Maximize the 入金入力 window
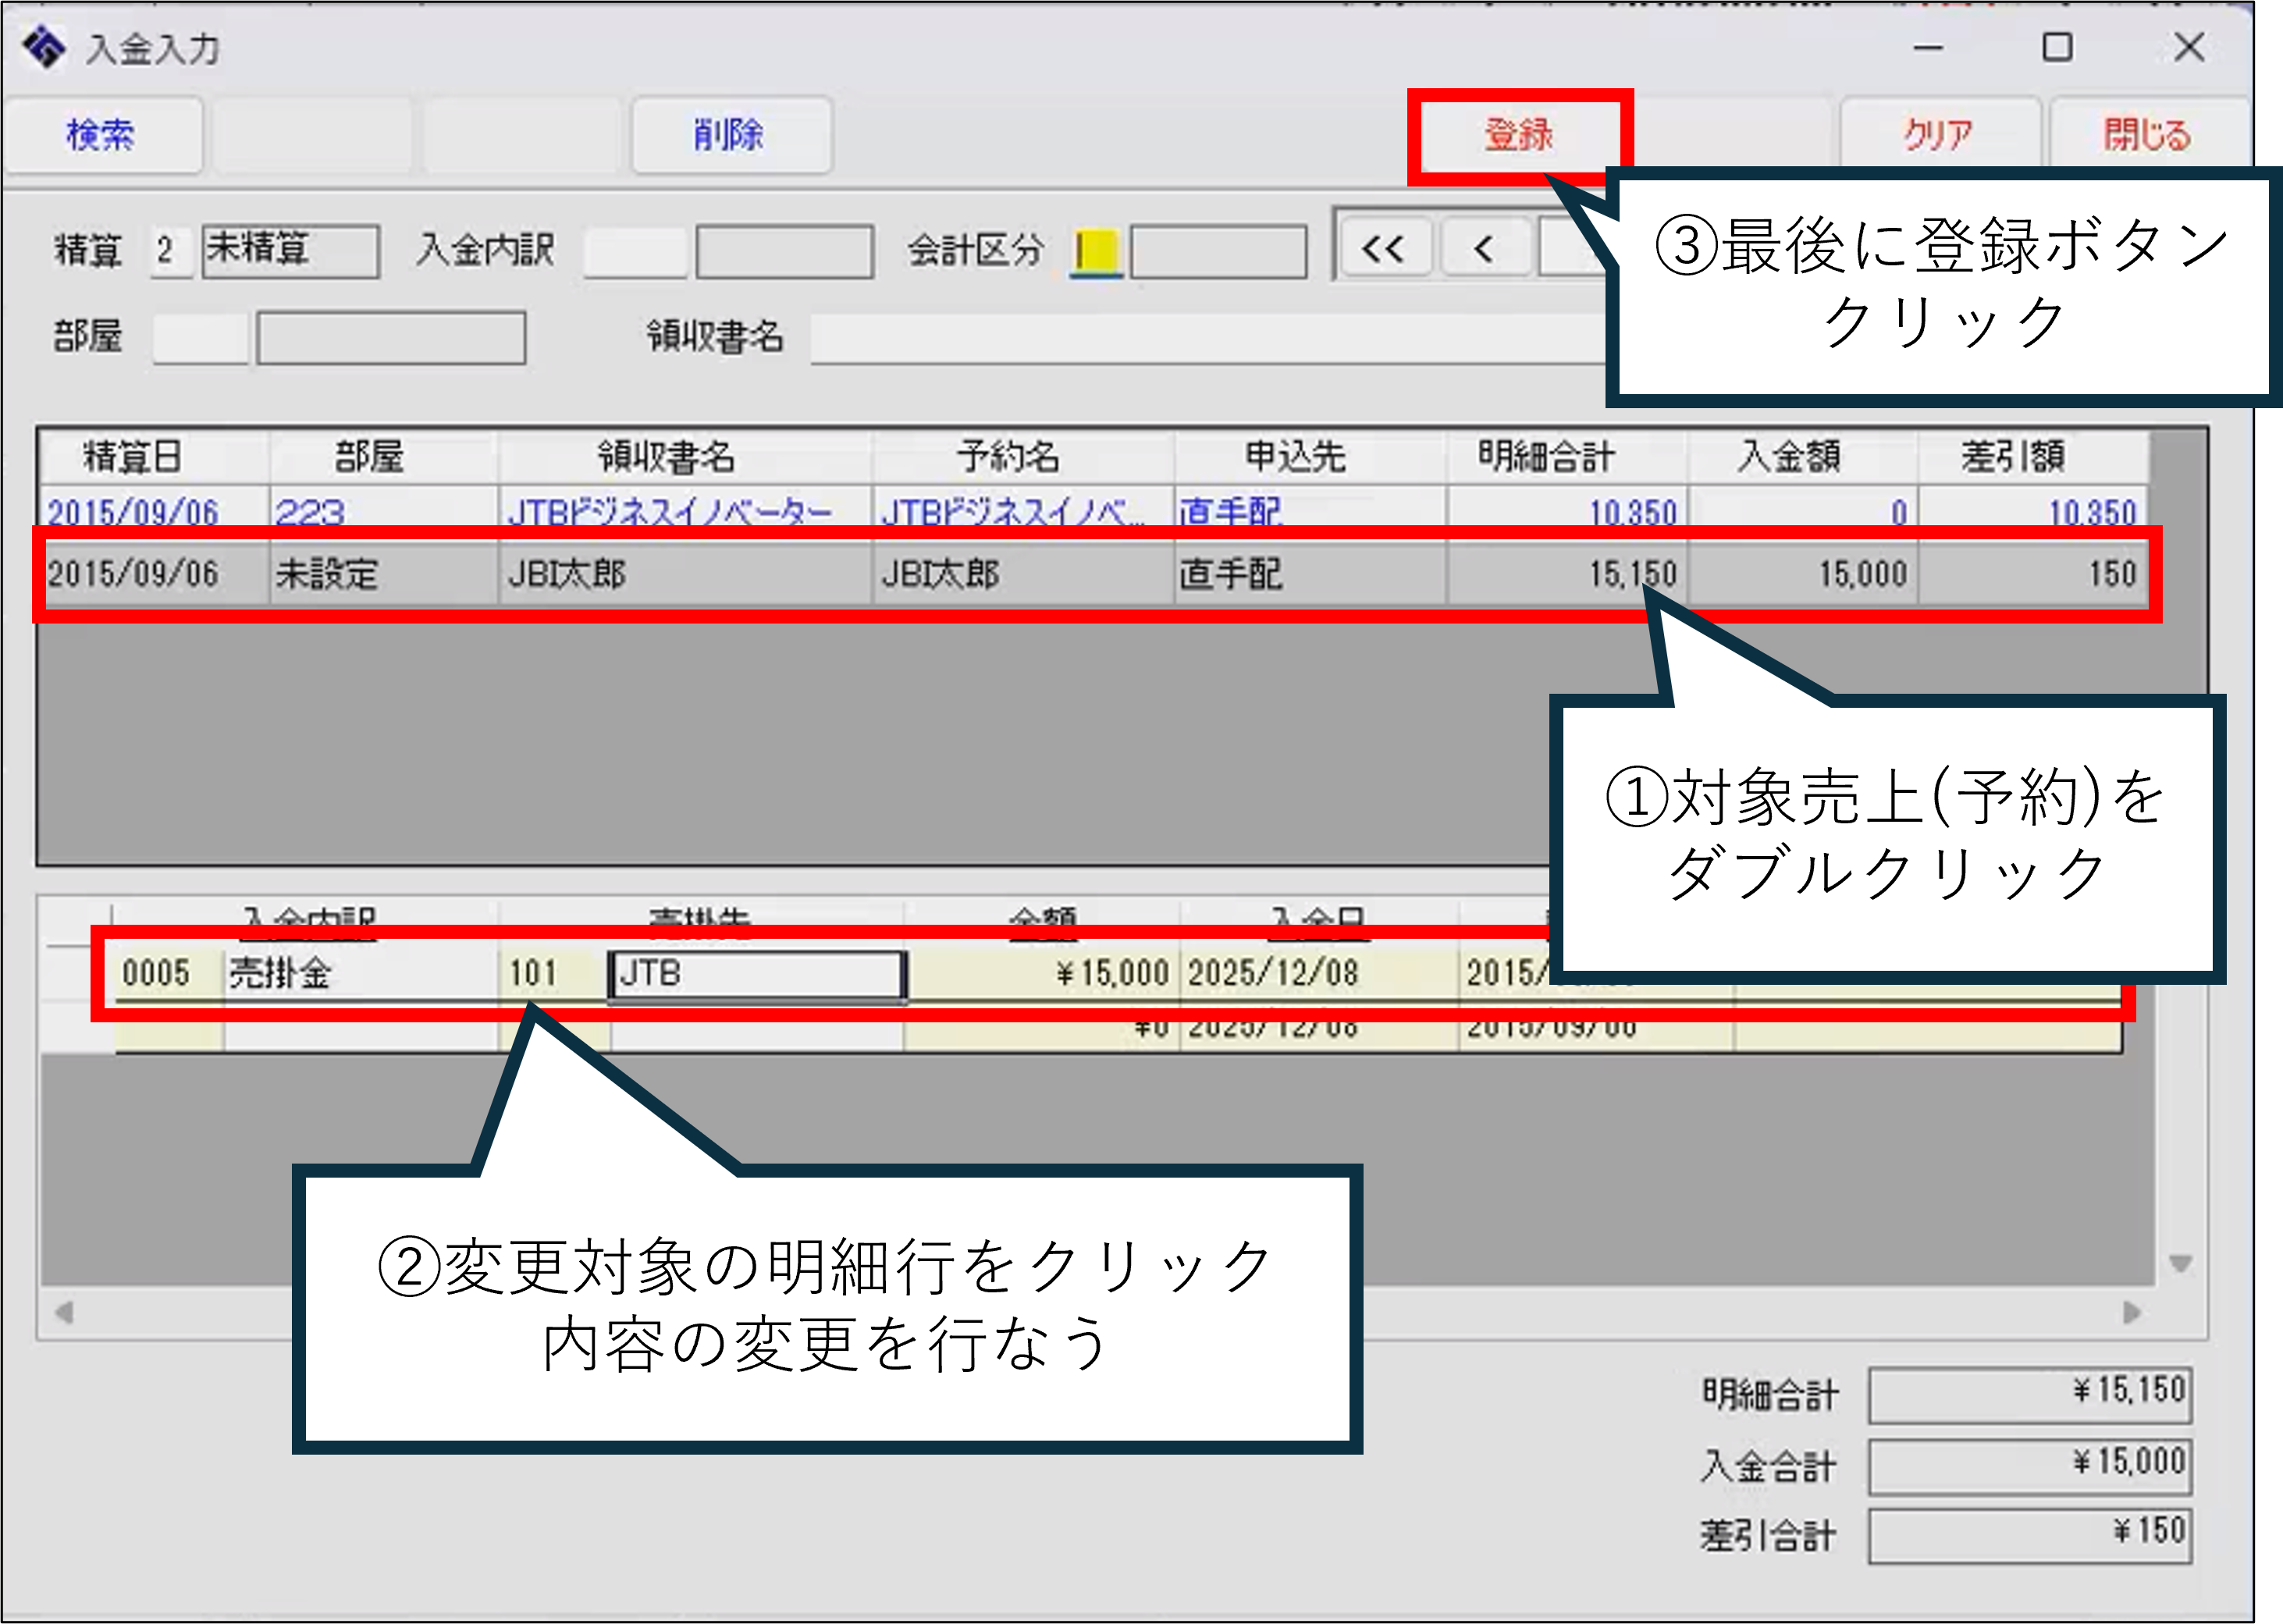 pos(2057,47)
